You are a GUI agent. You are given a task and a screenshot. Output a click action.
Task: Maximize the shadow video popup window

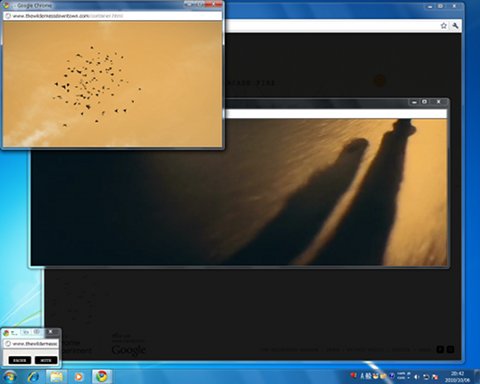point(424,102)
